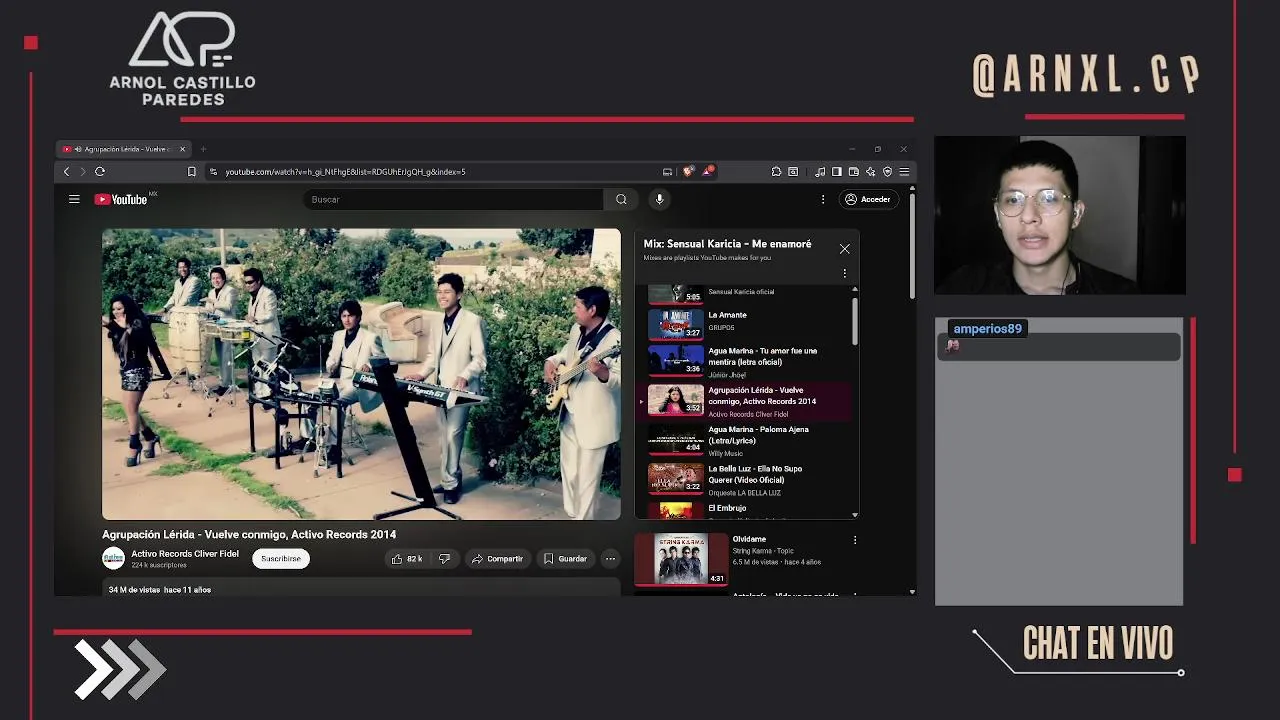Play El Embrujo from the playlist
Viewport: 1280px width, 720px height.
pos(745,510)
